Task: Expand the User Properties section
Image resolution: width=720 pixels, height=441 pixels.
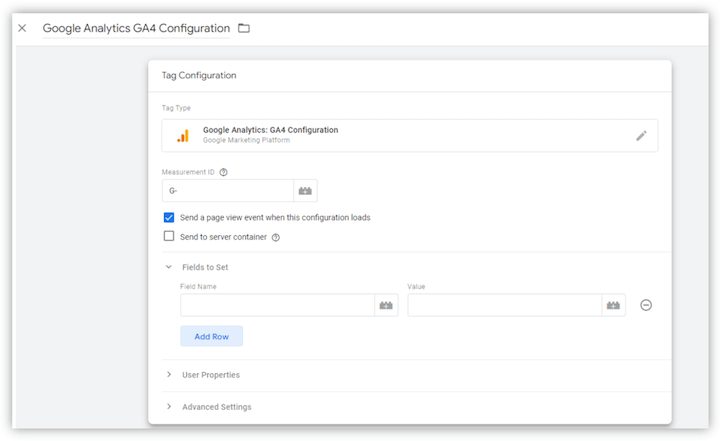Action: coord(169,374)
